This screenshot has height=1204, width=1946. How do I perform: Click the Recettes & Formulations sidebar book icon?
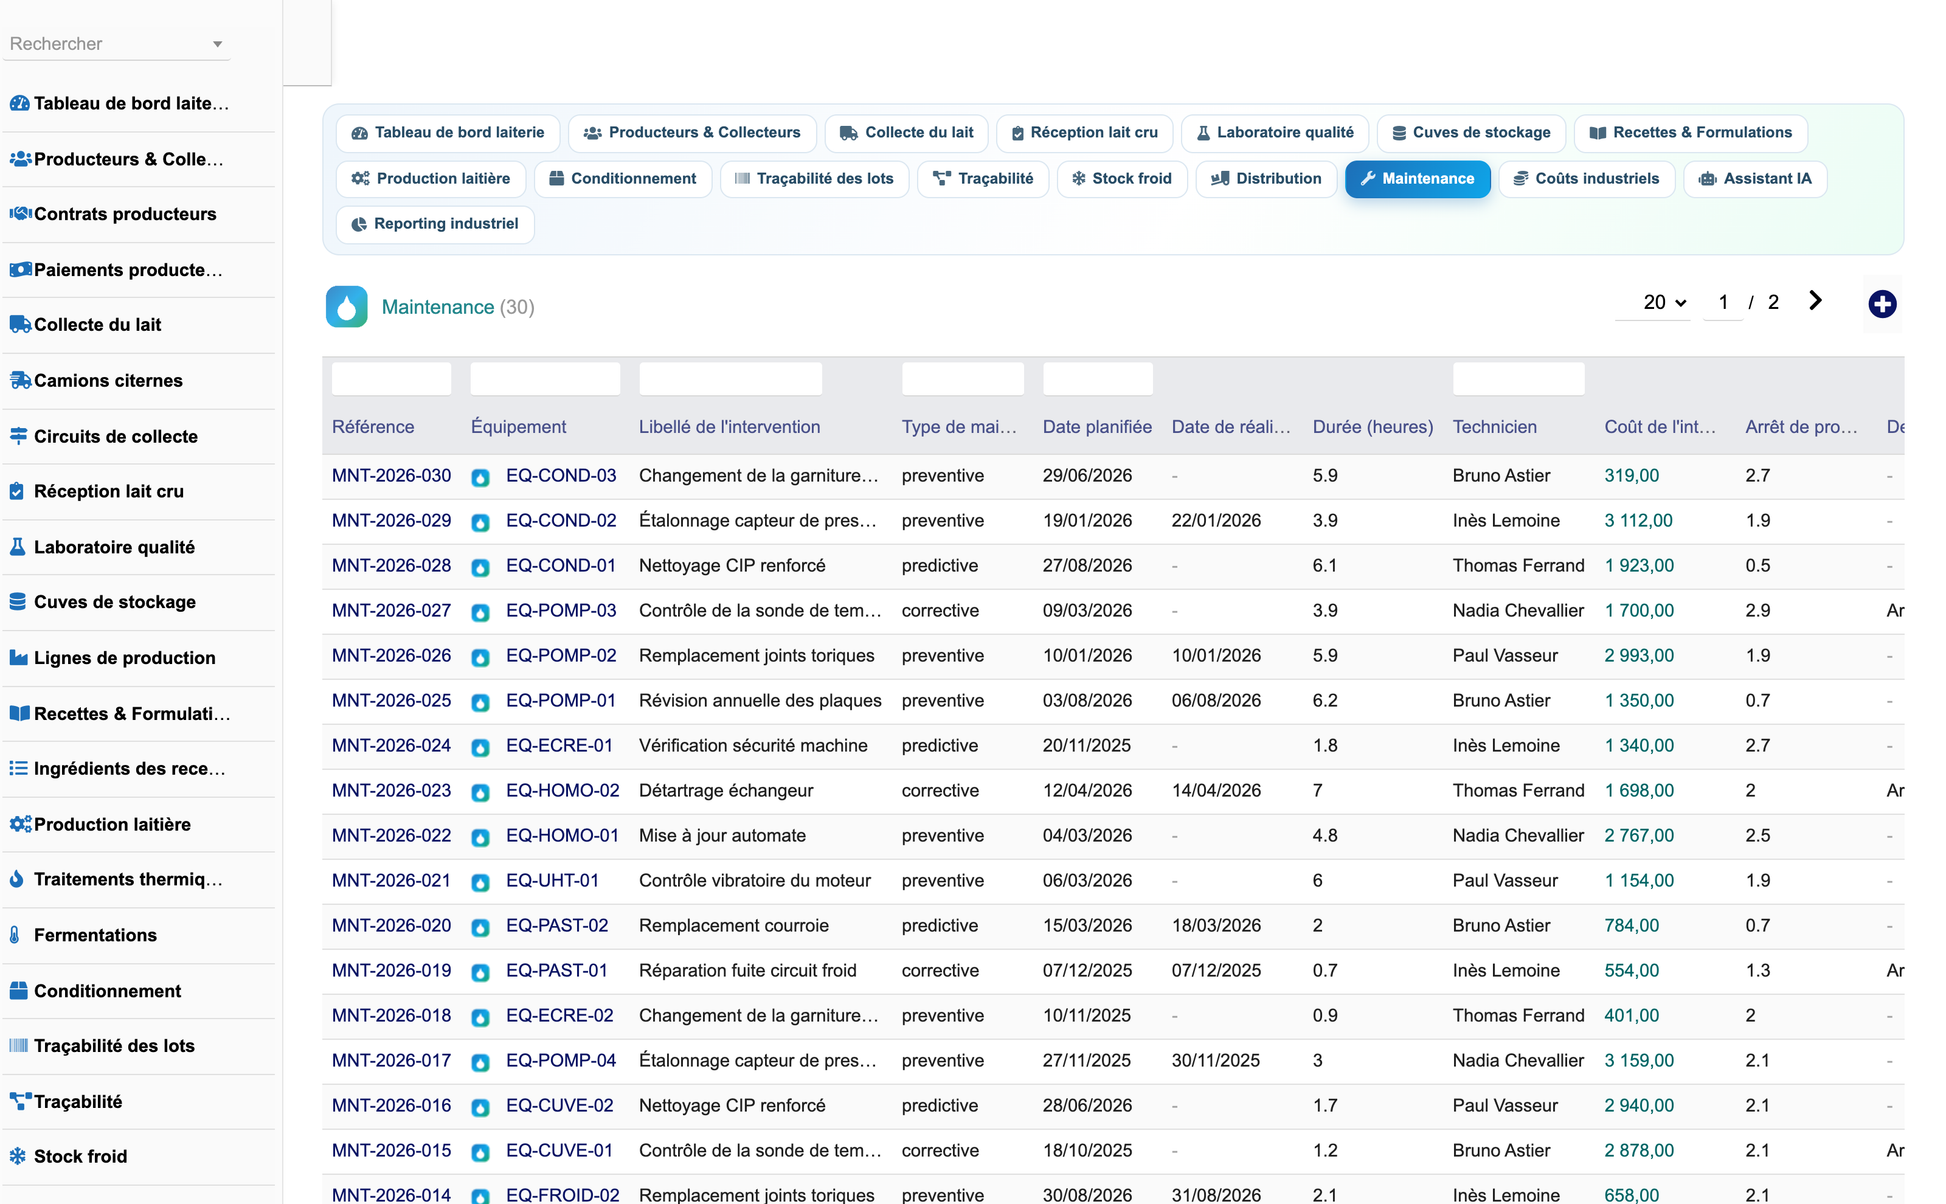(x=19, y=713)
